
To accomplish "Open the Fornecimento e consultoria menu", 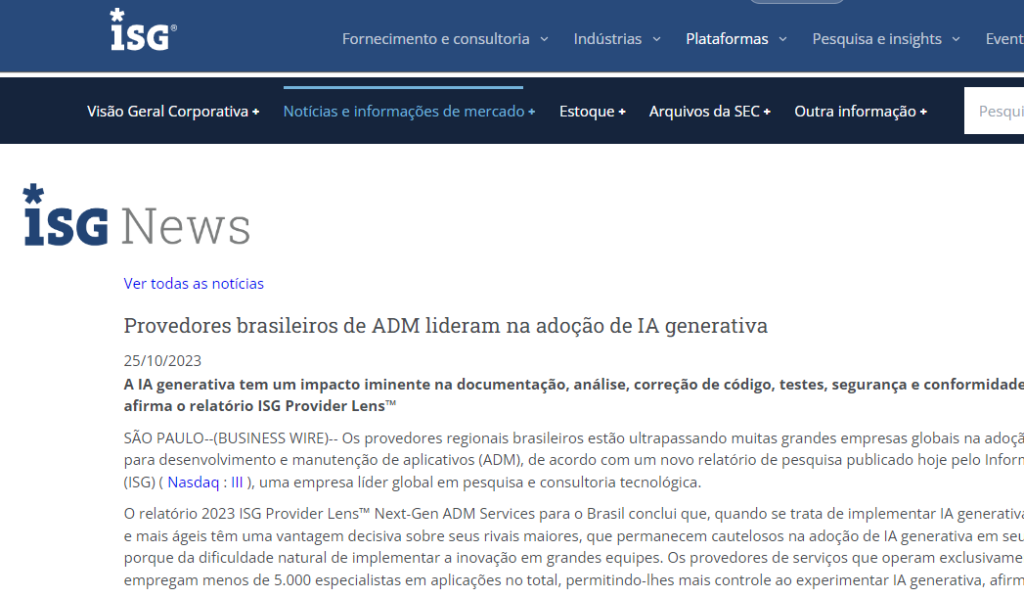I will pos(436,39).
